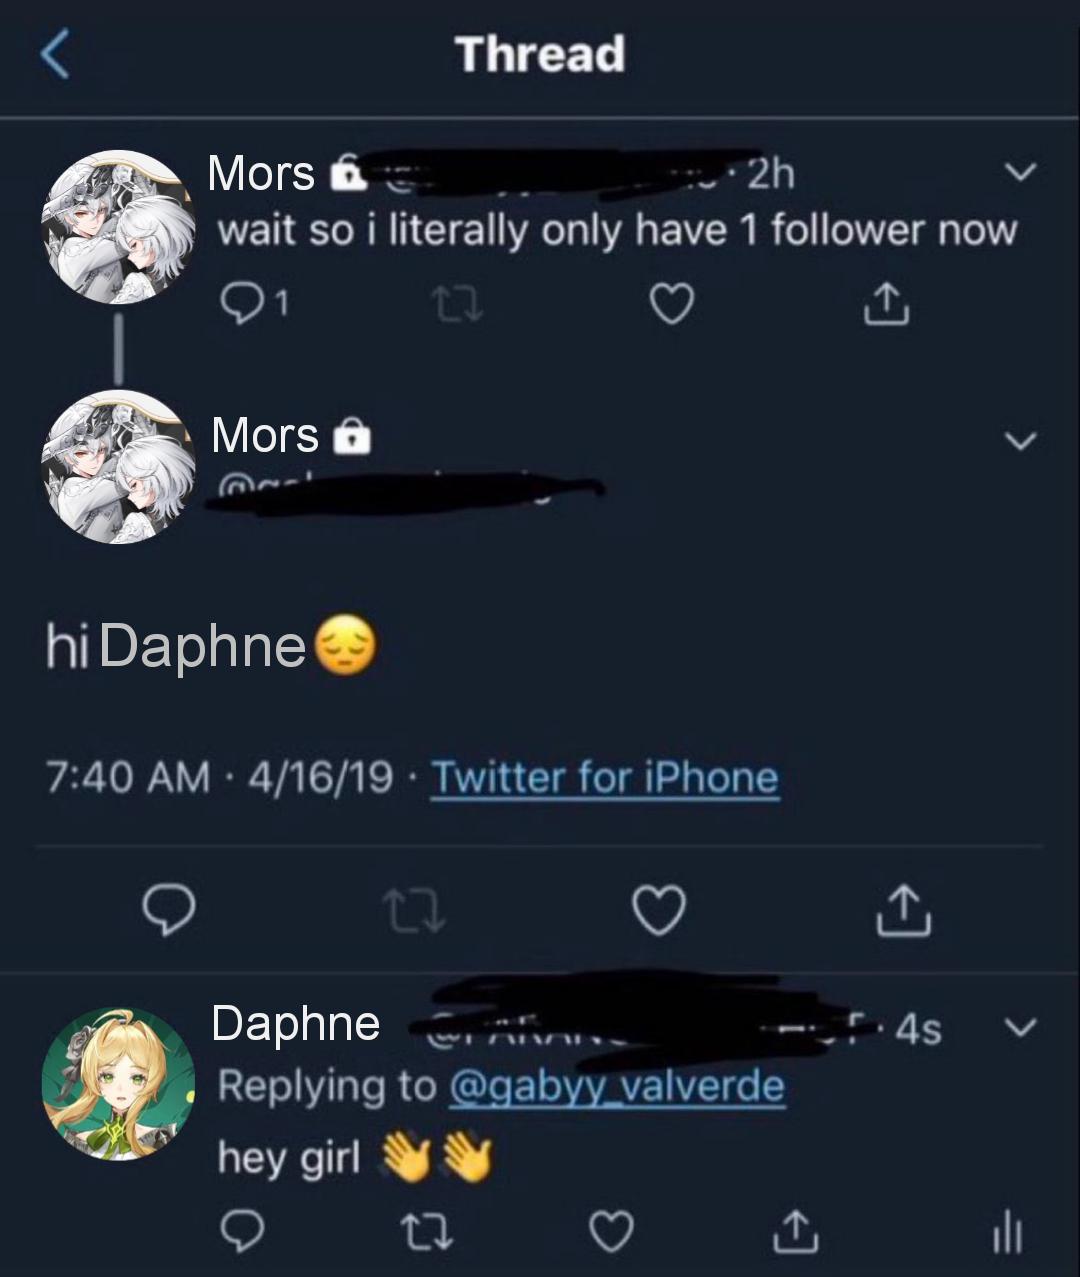
Task: Open Daphne's blonde-haired profile picture
Action: click(118, 1084)
